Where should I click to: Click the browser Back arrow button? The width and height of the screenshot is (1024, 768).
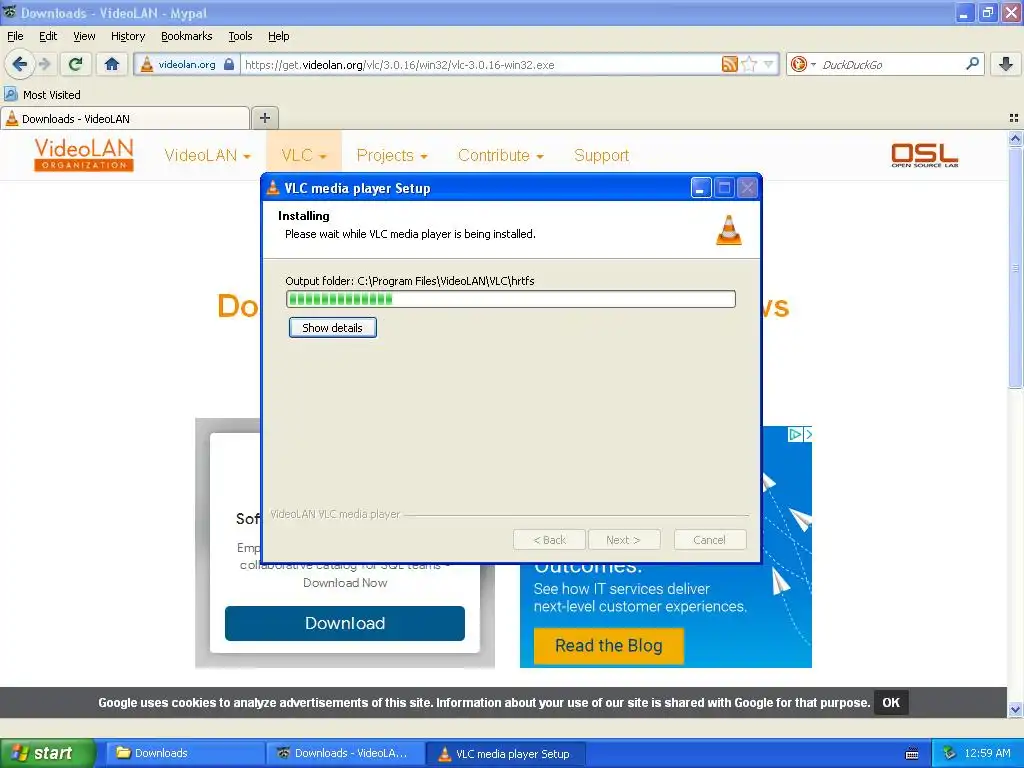(x=19, y=64)
